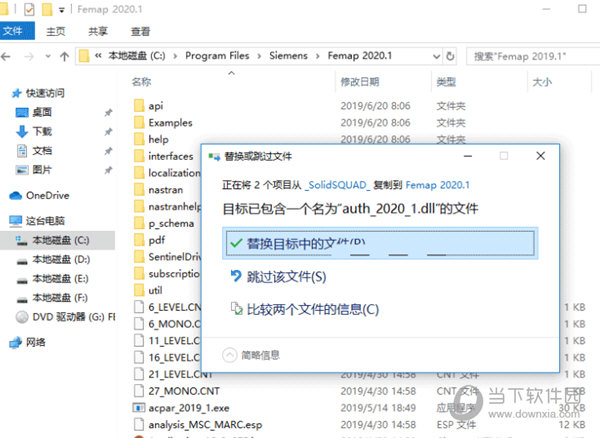The height and width of the screenshot is (438, 600).
Task: Click the Forward navigation arrow
Action: 29,57
